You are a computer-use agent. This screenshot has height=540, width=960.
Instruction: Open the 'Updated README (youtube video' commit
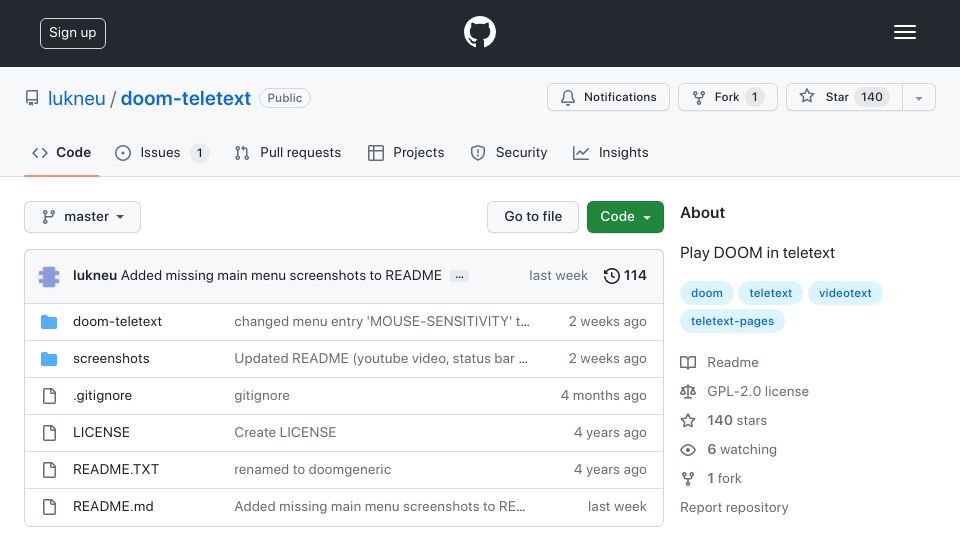click(x=381, y=358)
